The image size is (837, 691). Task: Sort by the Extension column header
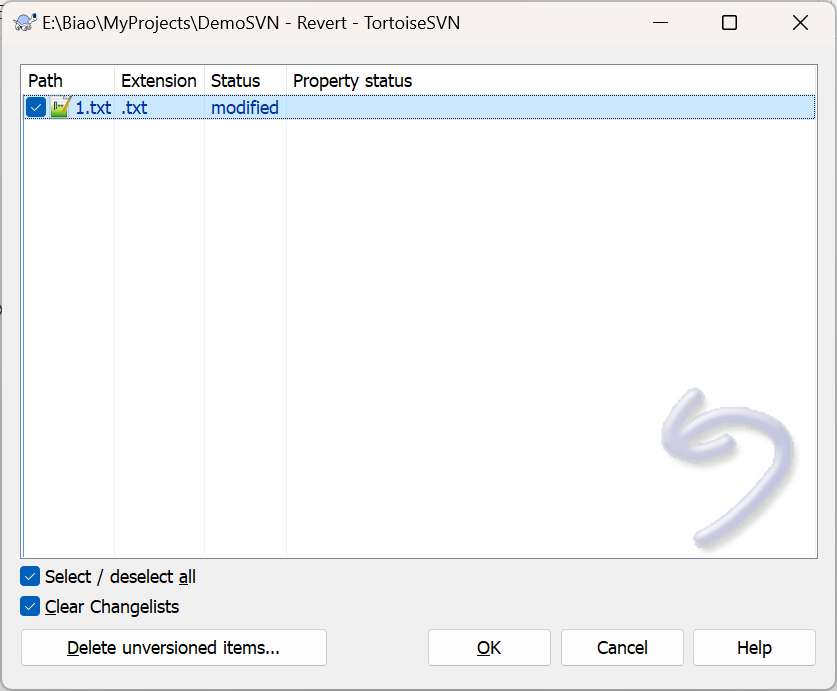click(x=159, y=81)
